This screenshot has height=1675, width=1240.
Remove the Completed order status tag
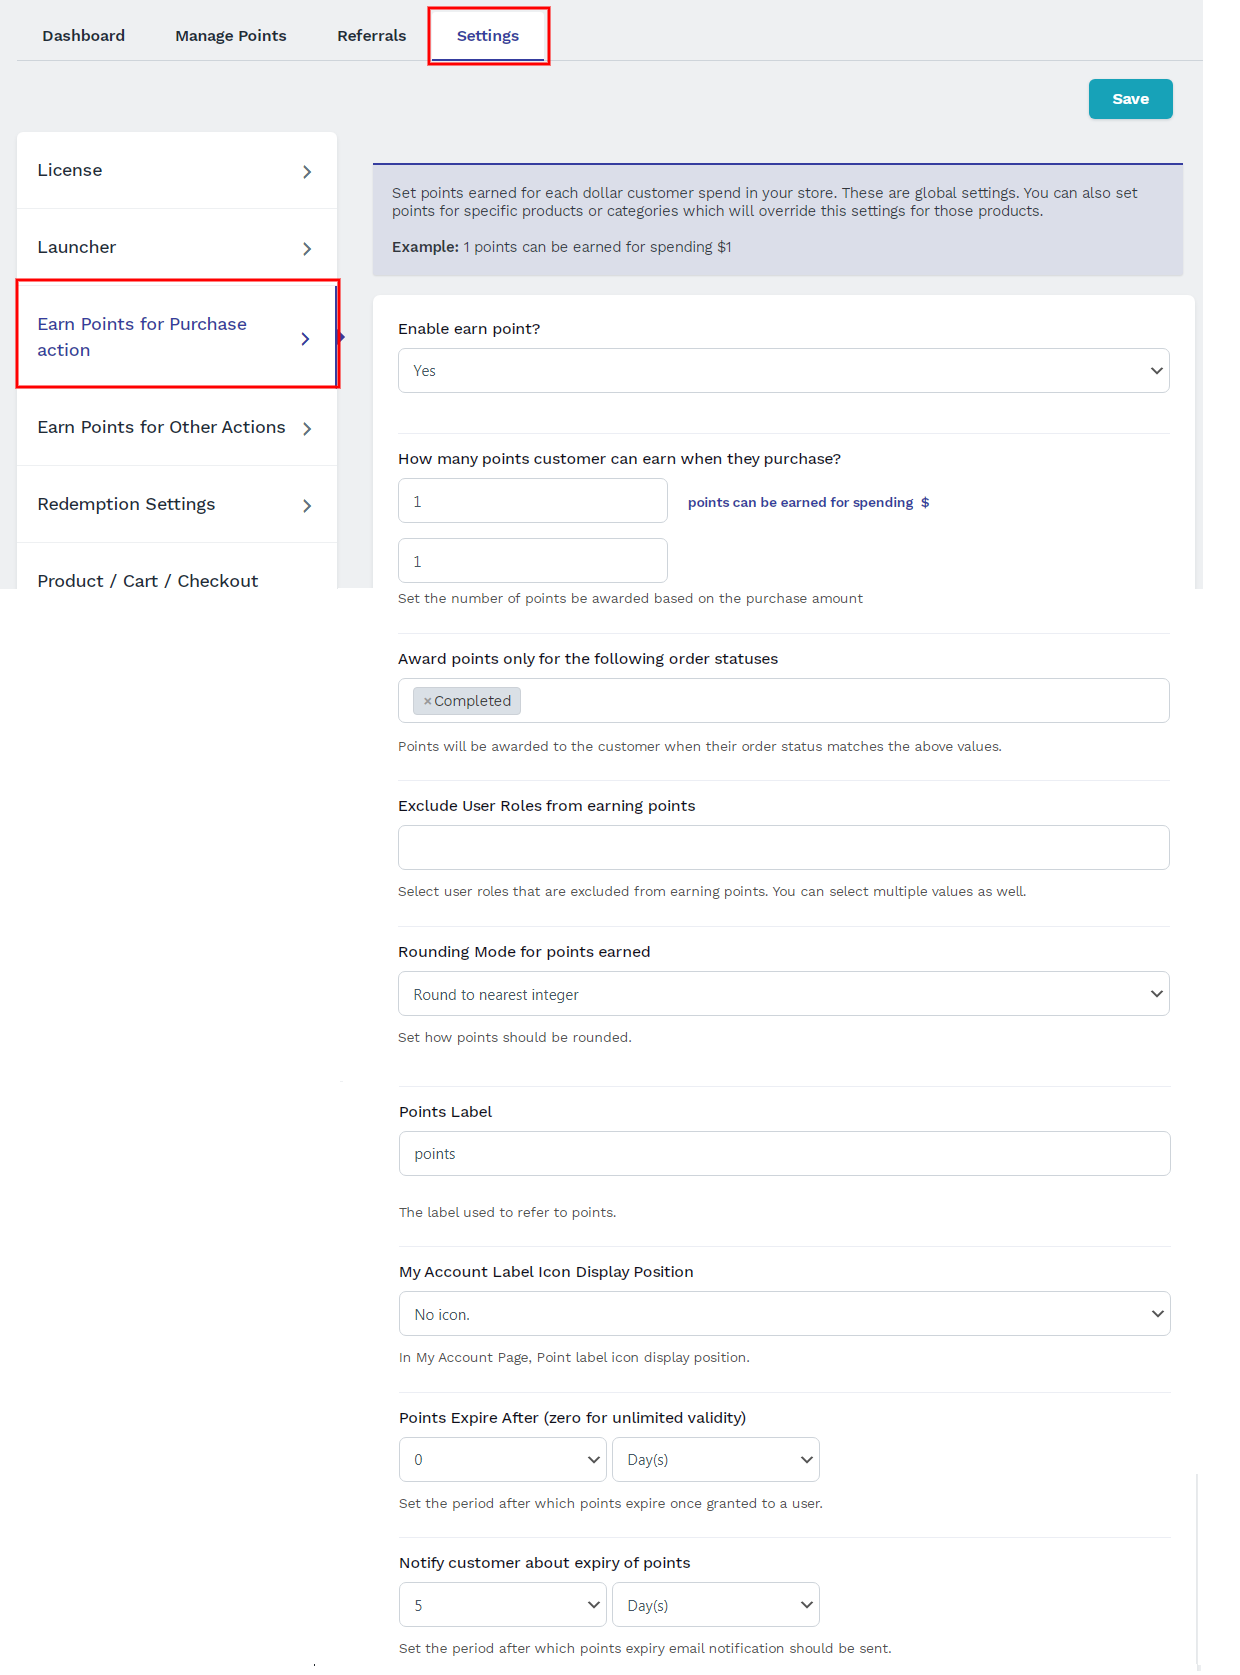(x=428, y=702)
